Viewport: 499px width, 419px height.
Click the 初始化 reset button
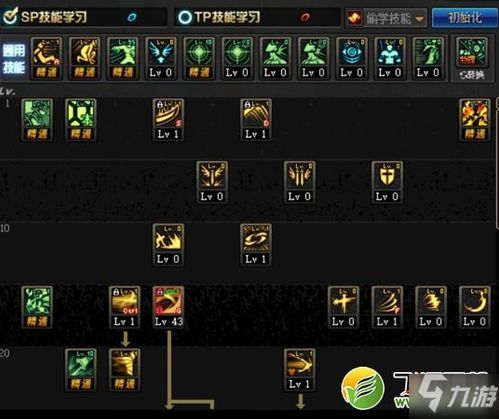click(464, 18)
